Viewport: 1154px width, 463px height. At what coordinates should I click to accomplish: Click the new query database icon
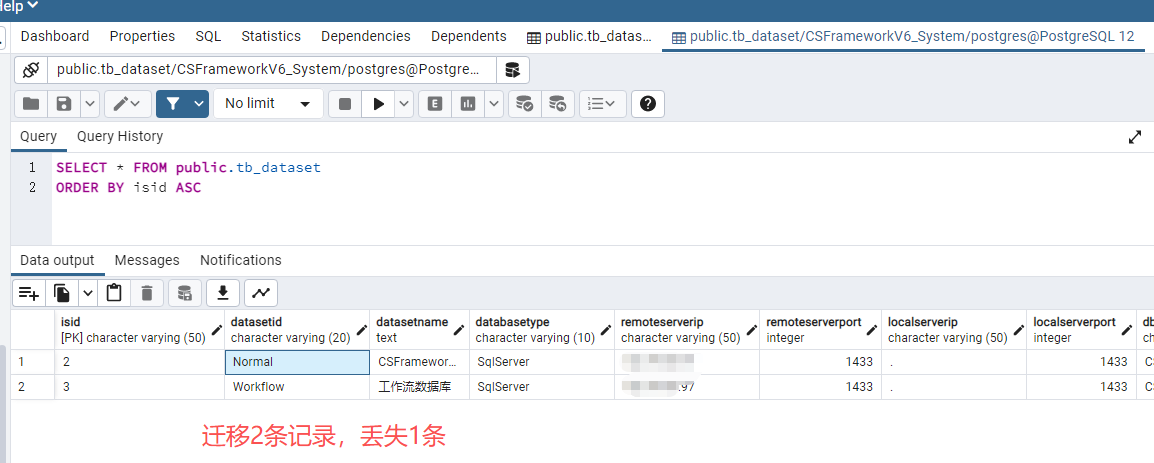pos(513,71)
